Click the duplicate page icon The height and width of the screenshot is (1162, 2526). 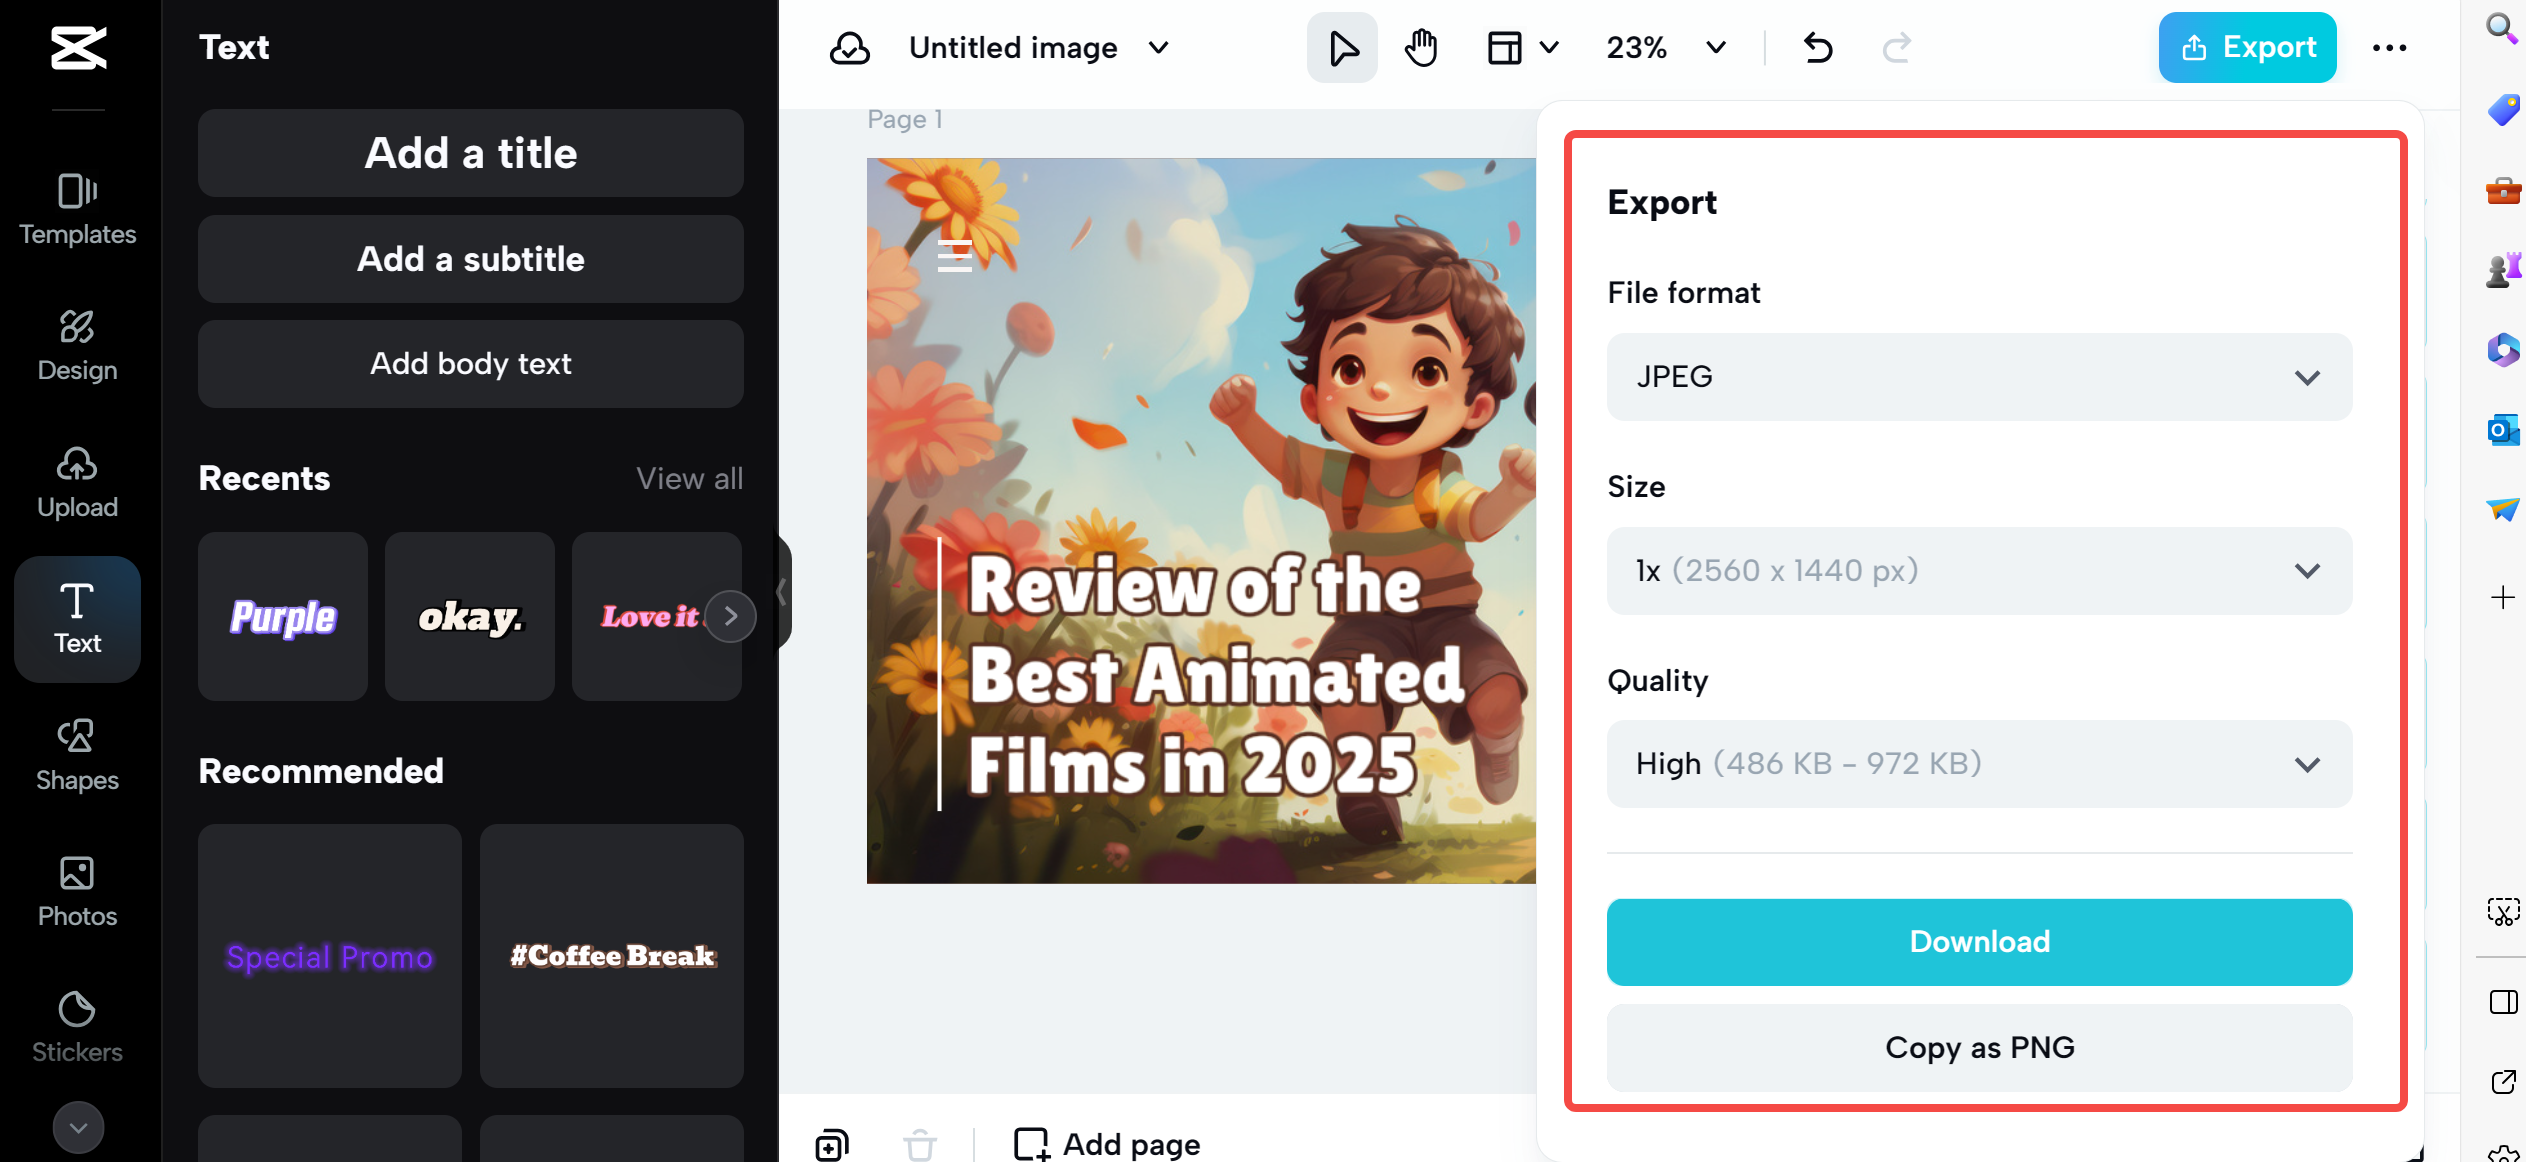pyautogui.click(x=832, y=1143)
